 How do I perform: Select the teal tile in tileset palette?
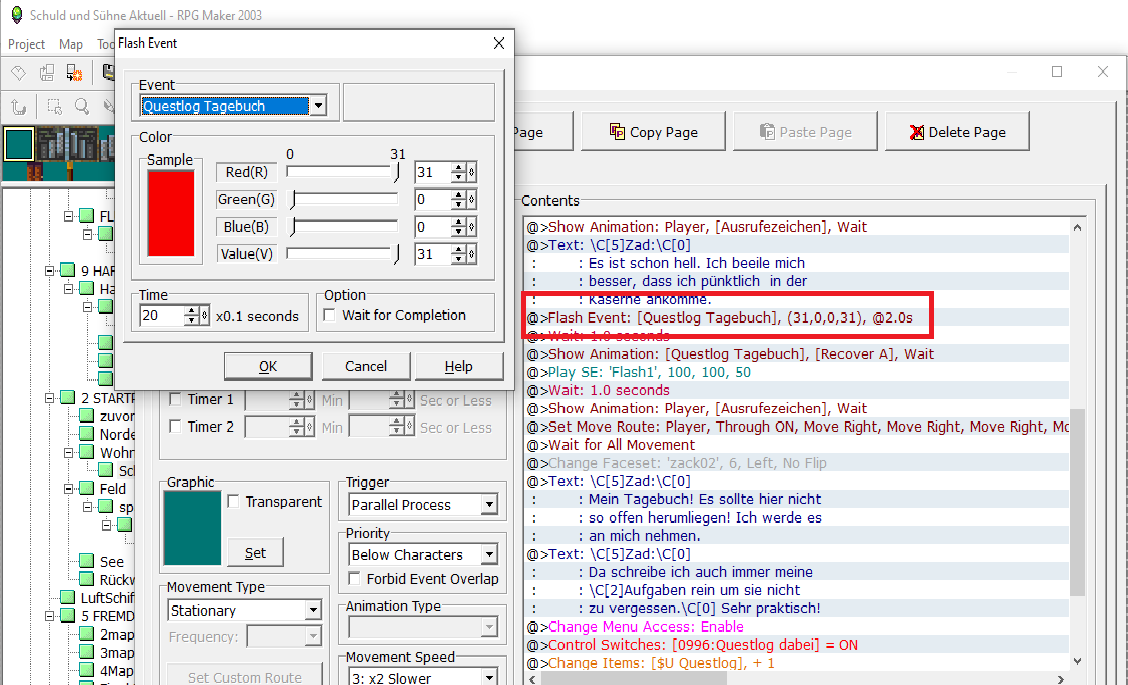tap(19, 144)
